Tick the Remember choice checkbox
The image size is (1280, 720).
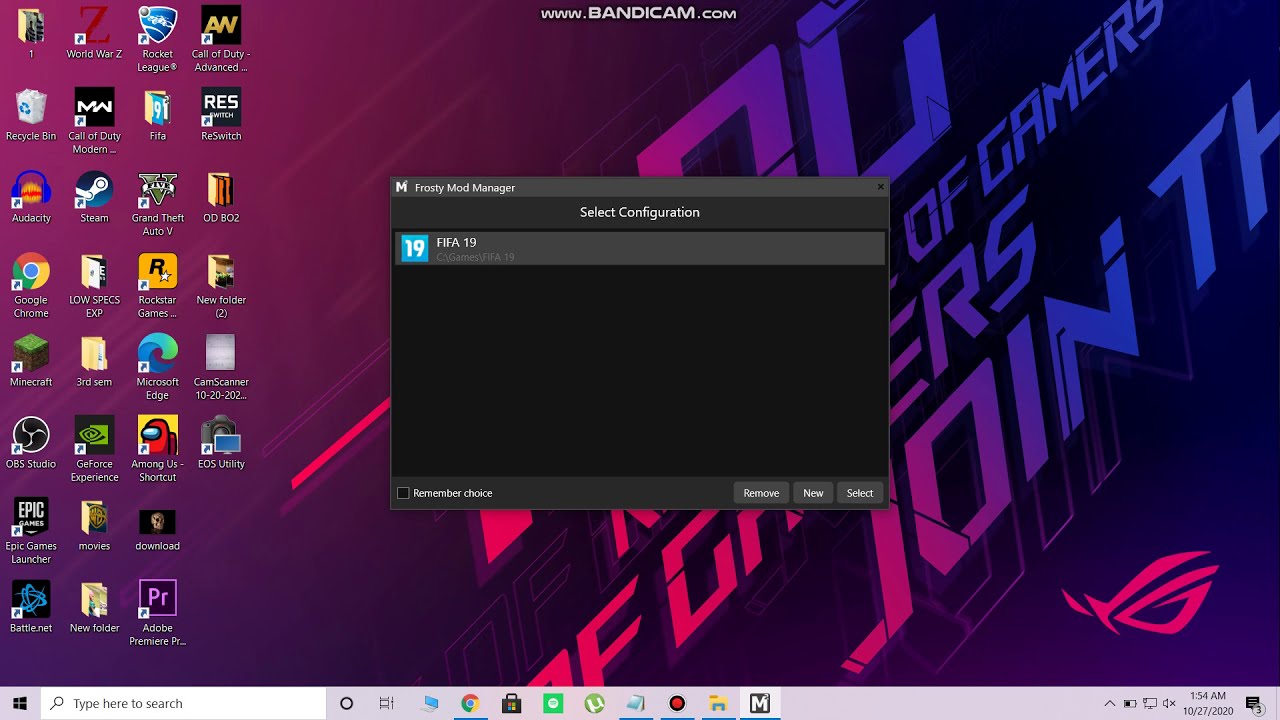(x=403, y=493)
